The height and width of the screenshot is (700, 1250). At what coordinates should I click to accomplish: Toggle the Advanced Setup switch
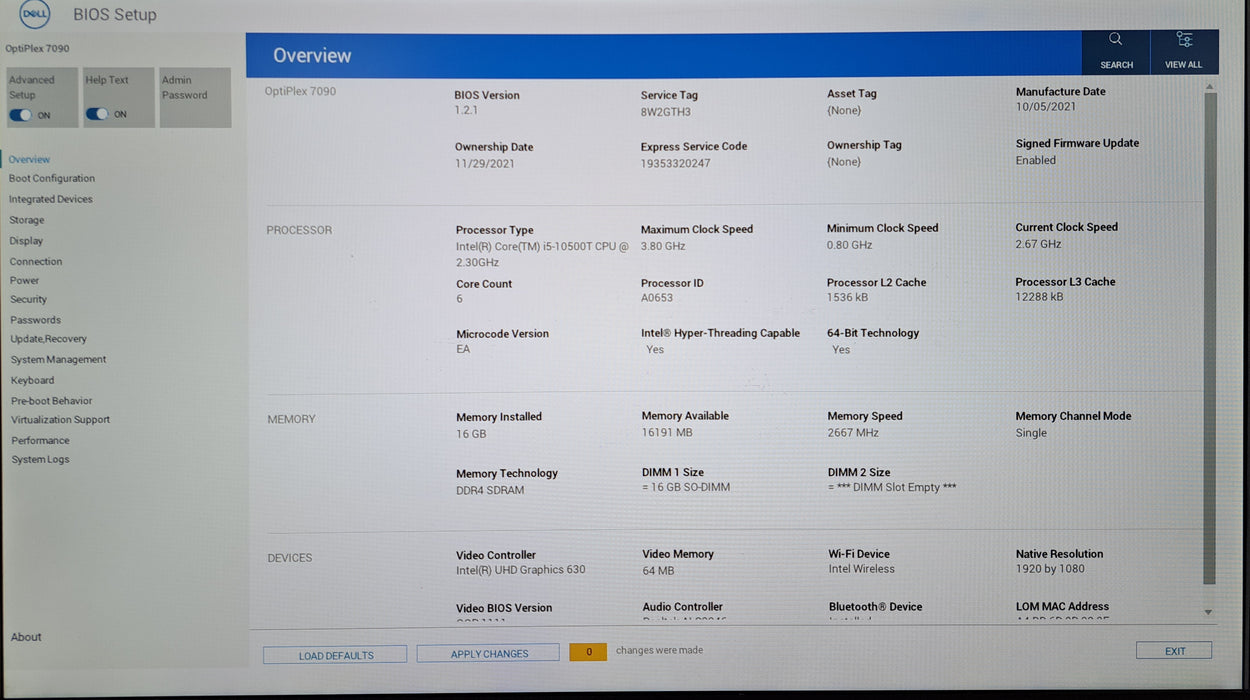point(21,115)
